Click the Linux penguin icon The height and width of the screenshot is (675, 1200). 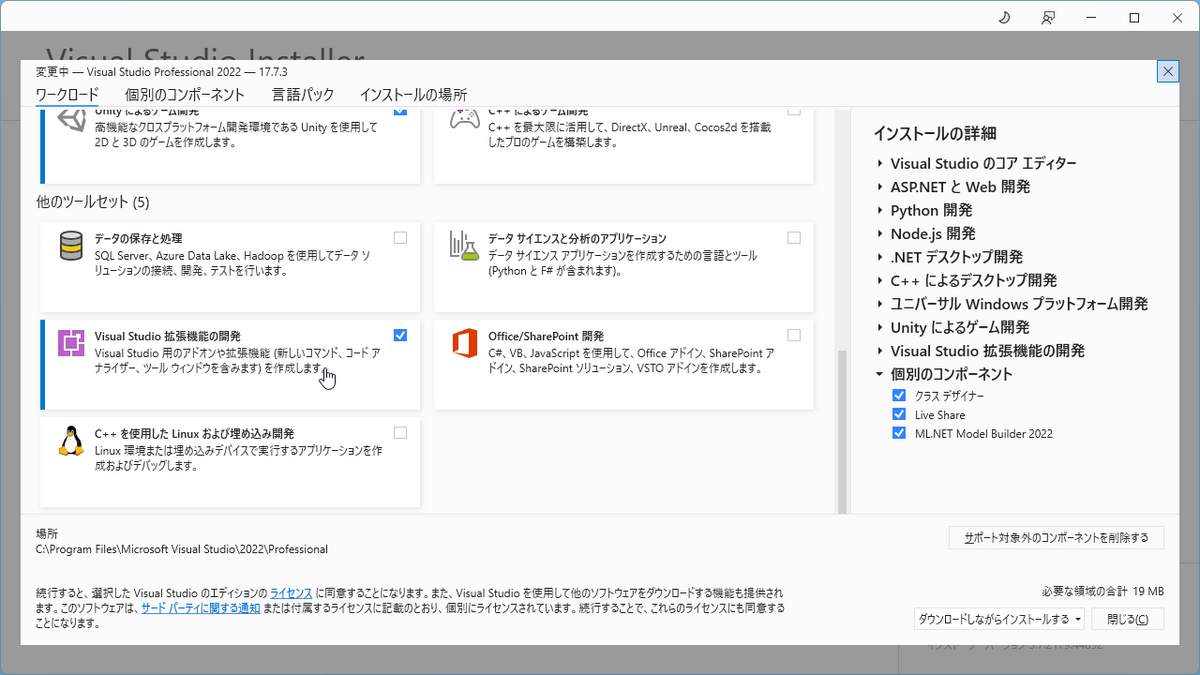pyautogui.click(x=71, y=441)
